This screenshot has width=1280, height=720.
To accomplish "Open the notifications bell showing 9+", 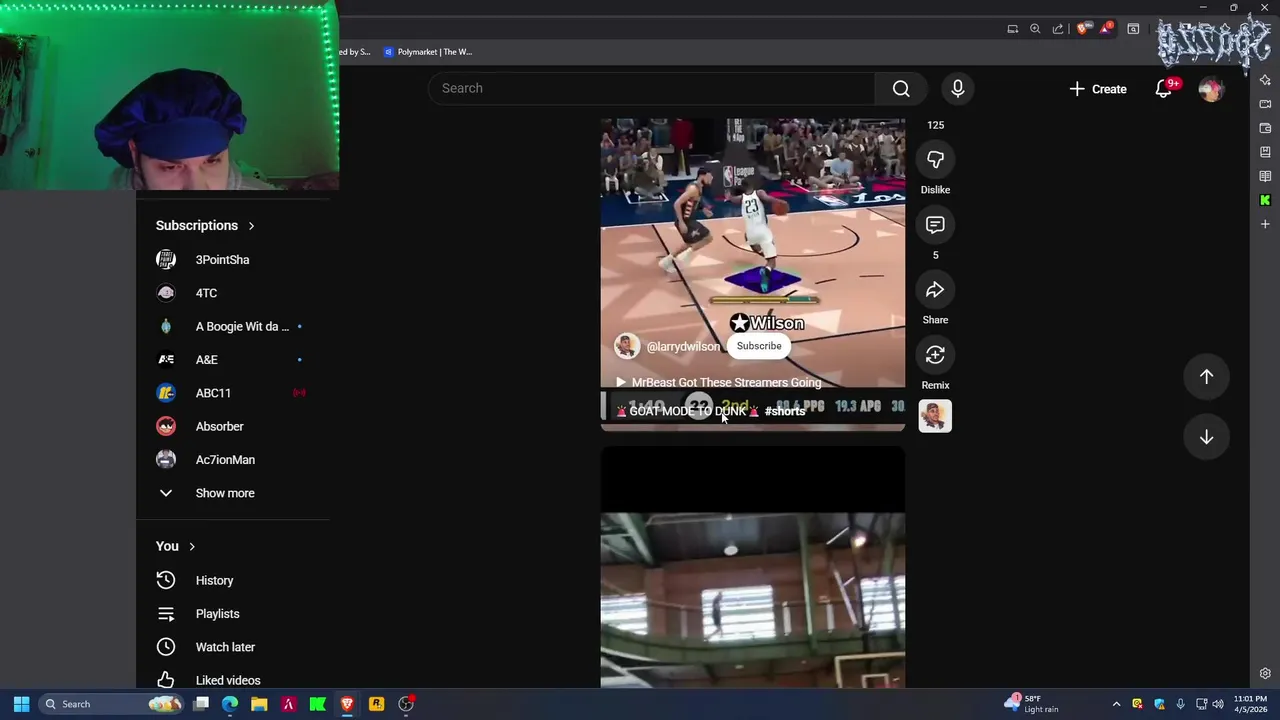I will click(x=1164, y=89).
